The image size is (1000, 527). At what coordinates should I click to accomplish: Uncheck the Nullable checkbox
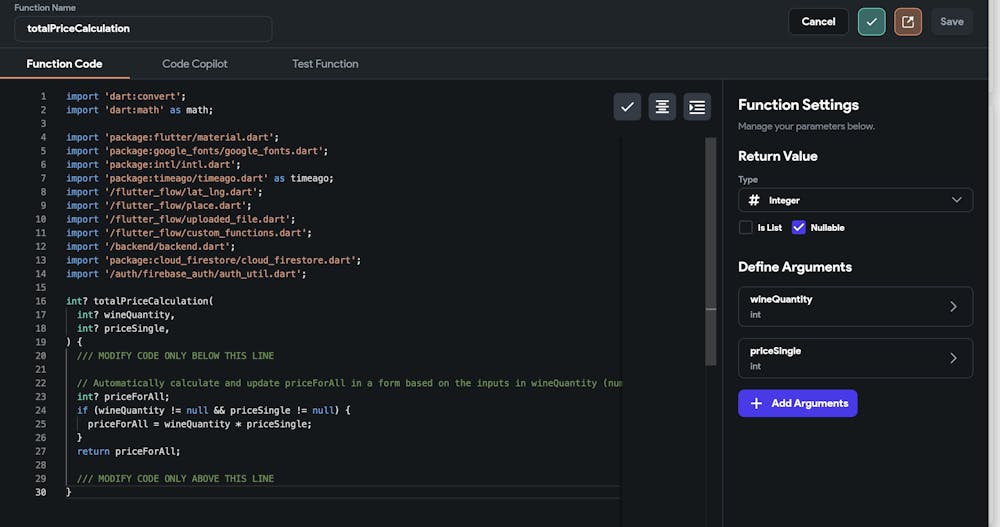(798, 228)
